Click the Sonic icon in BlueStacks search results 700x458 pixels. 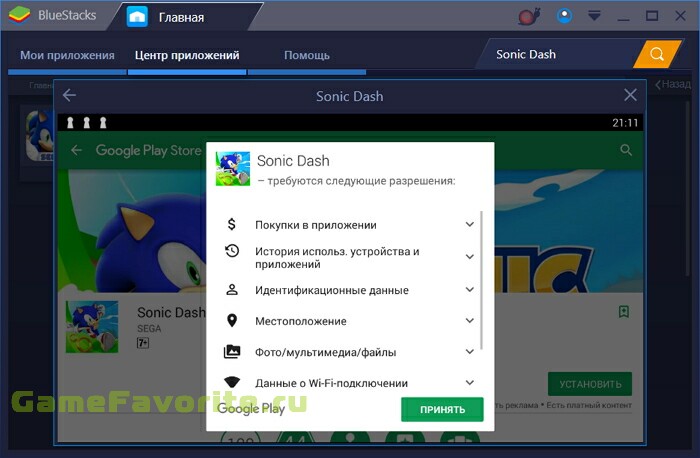[x=40, y=136]
